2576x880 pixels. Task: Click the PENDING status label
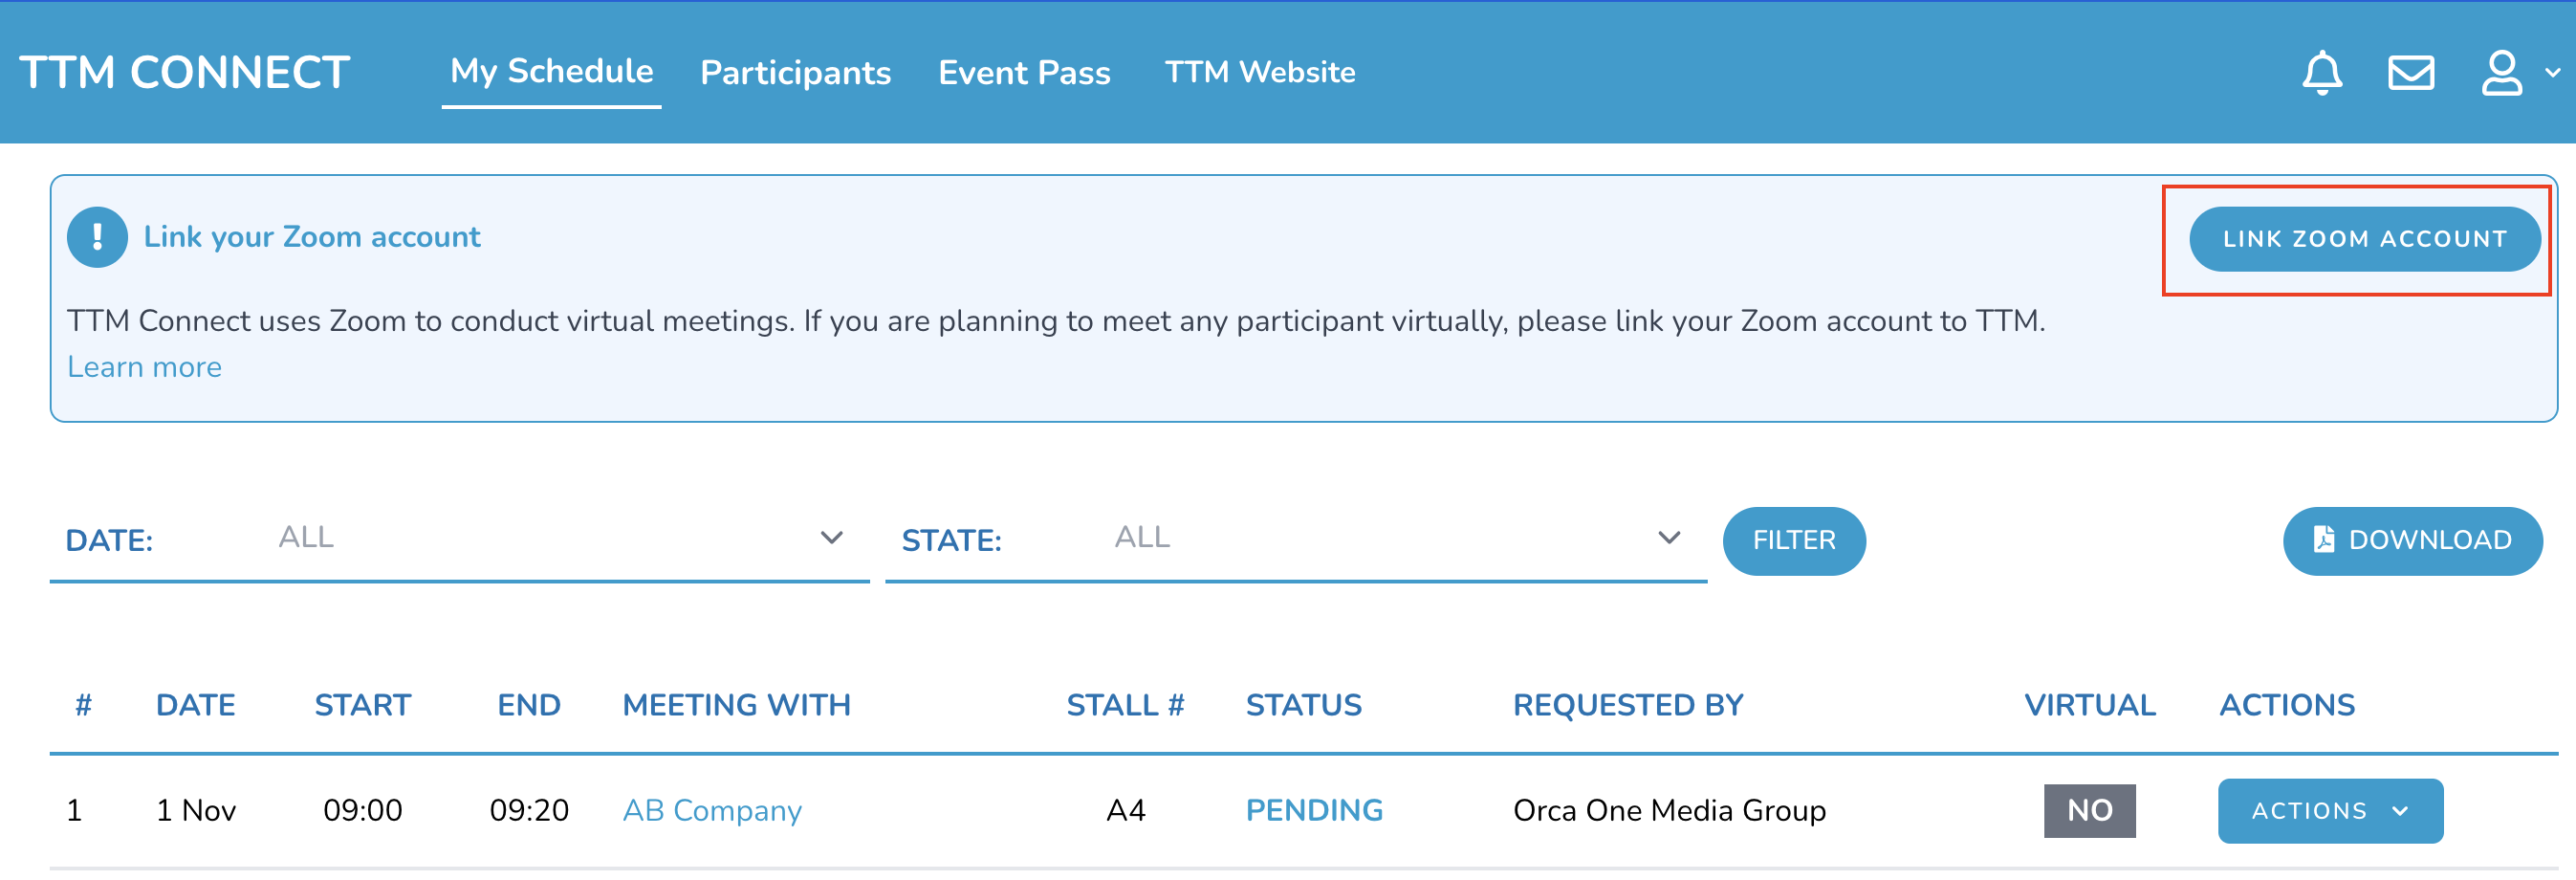[1314, 810]
